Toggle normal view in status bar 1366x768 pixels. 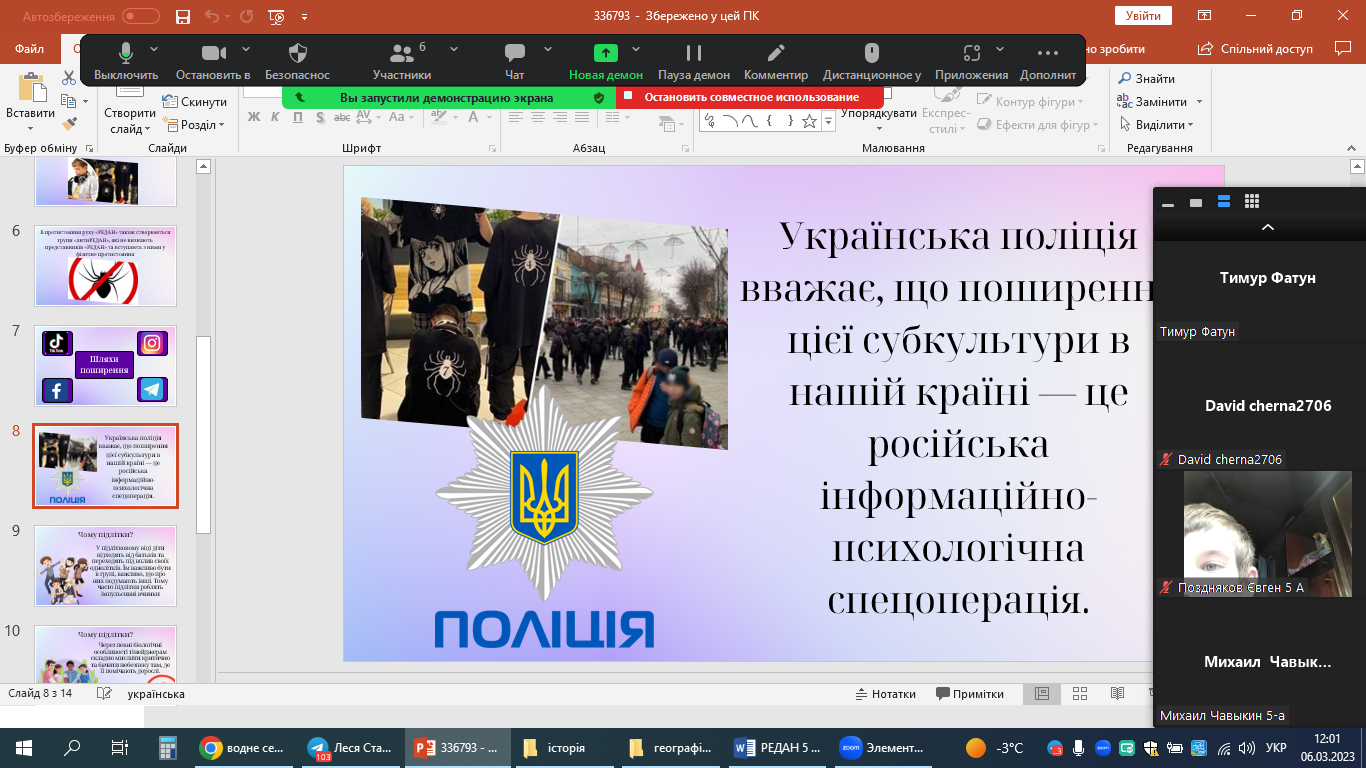(x=1042, y=694)
